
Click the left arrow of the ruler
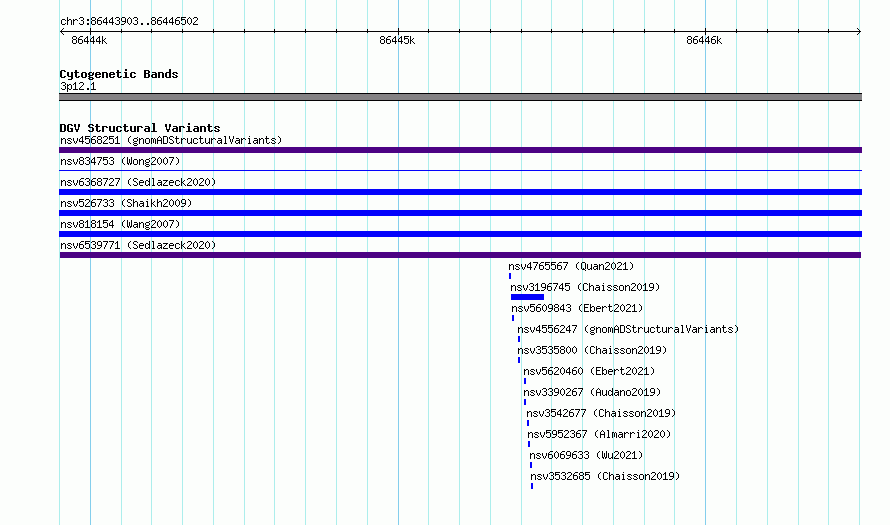(62, 31)
